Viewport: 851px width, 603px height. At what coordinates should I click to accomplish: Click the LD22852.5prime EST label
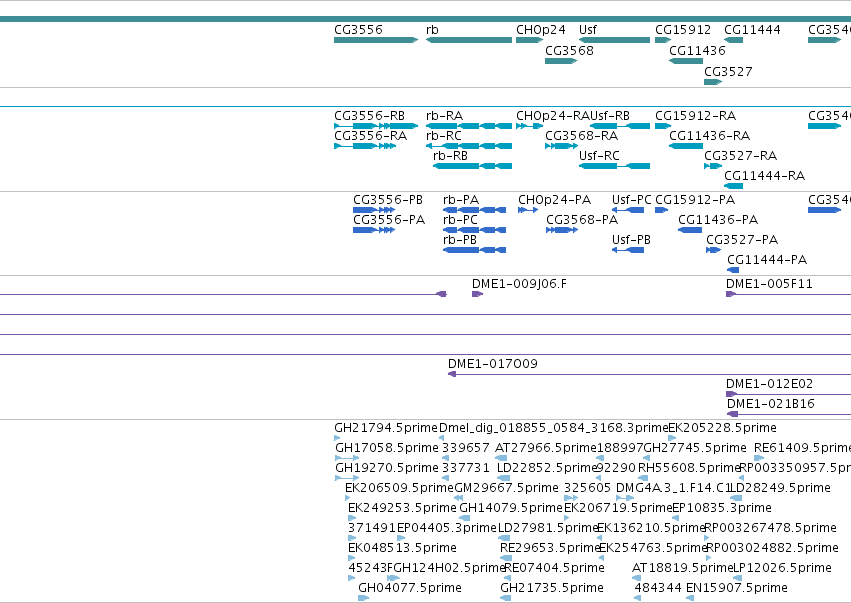coord(547,468)
